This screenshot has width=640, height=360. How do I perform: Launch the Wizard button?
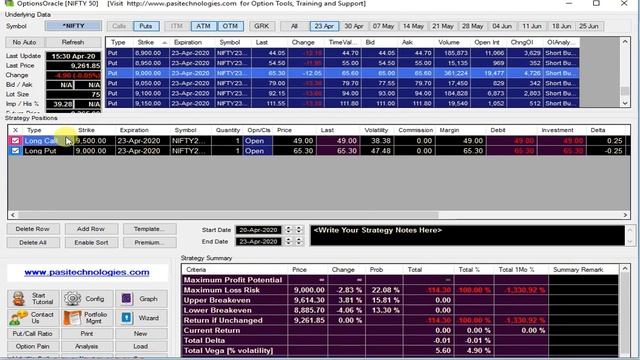(x=141, y=318)
